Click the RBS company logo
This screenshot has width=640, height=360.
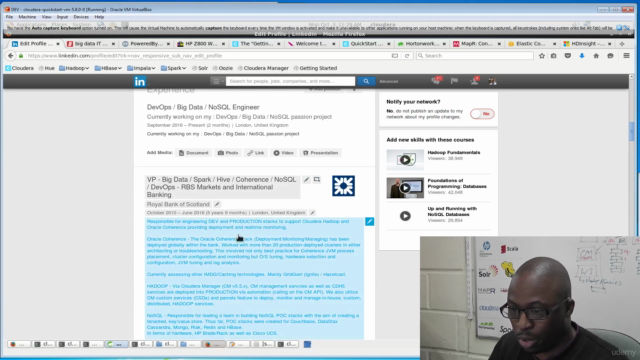343,186
